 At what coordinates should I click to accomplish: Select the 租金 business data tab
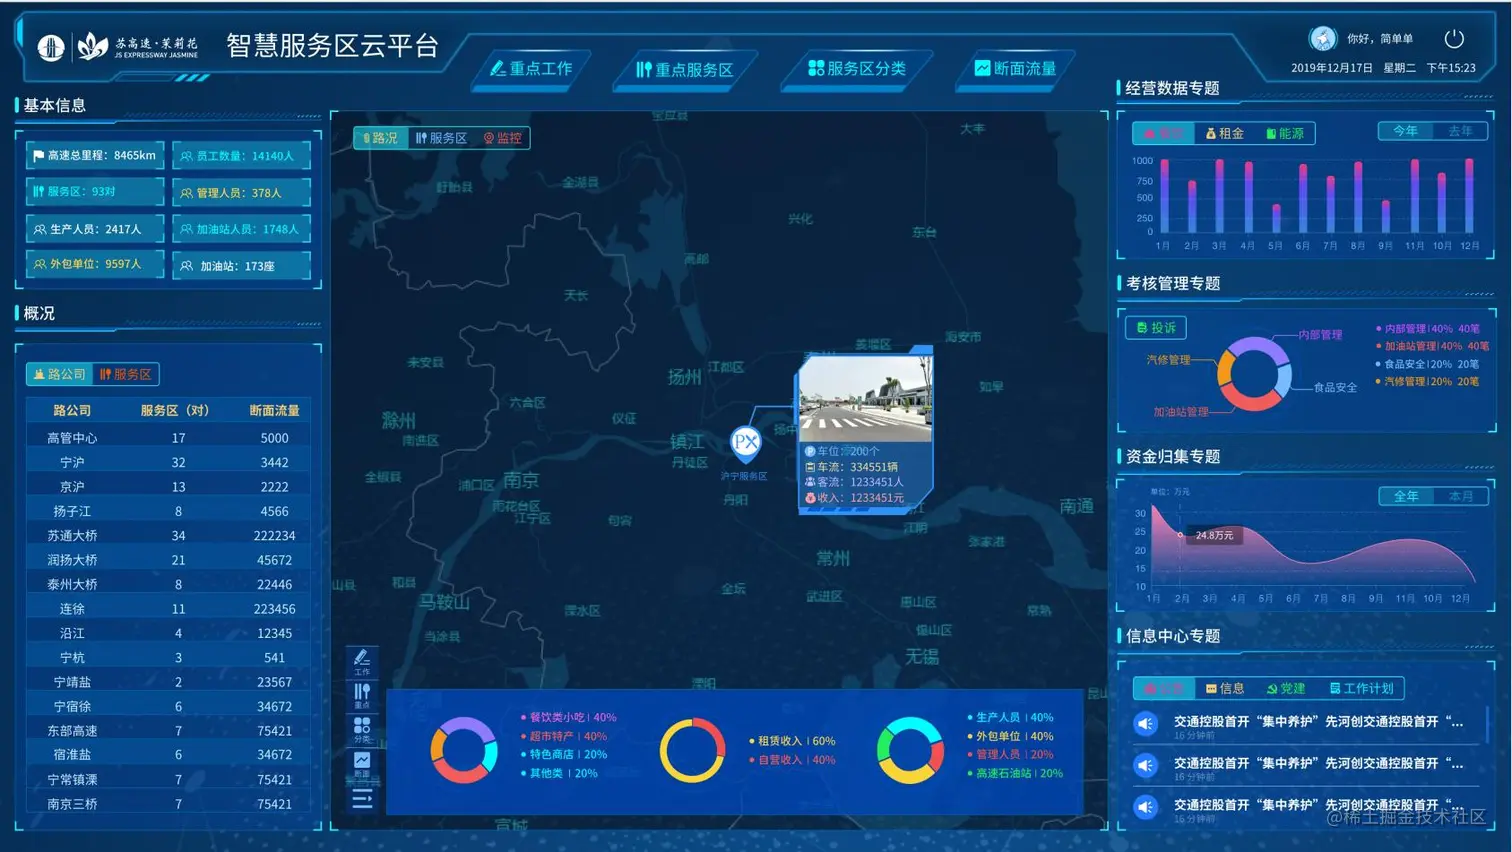point(1225,133)
